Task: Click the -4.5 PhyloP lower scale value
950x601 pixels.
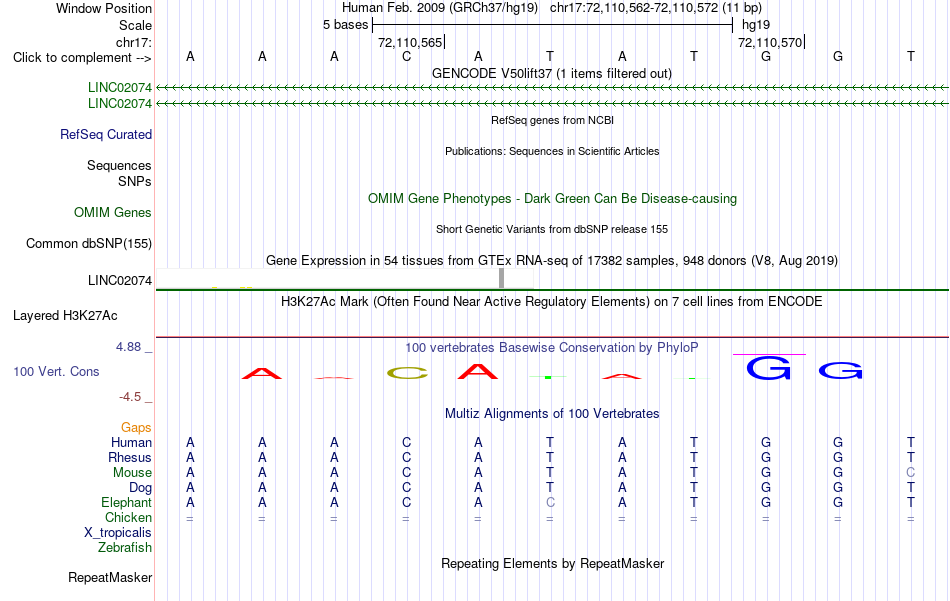Action: click(130, 397)
